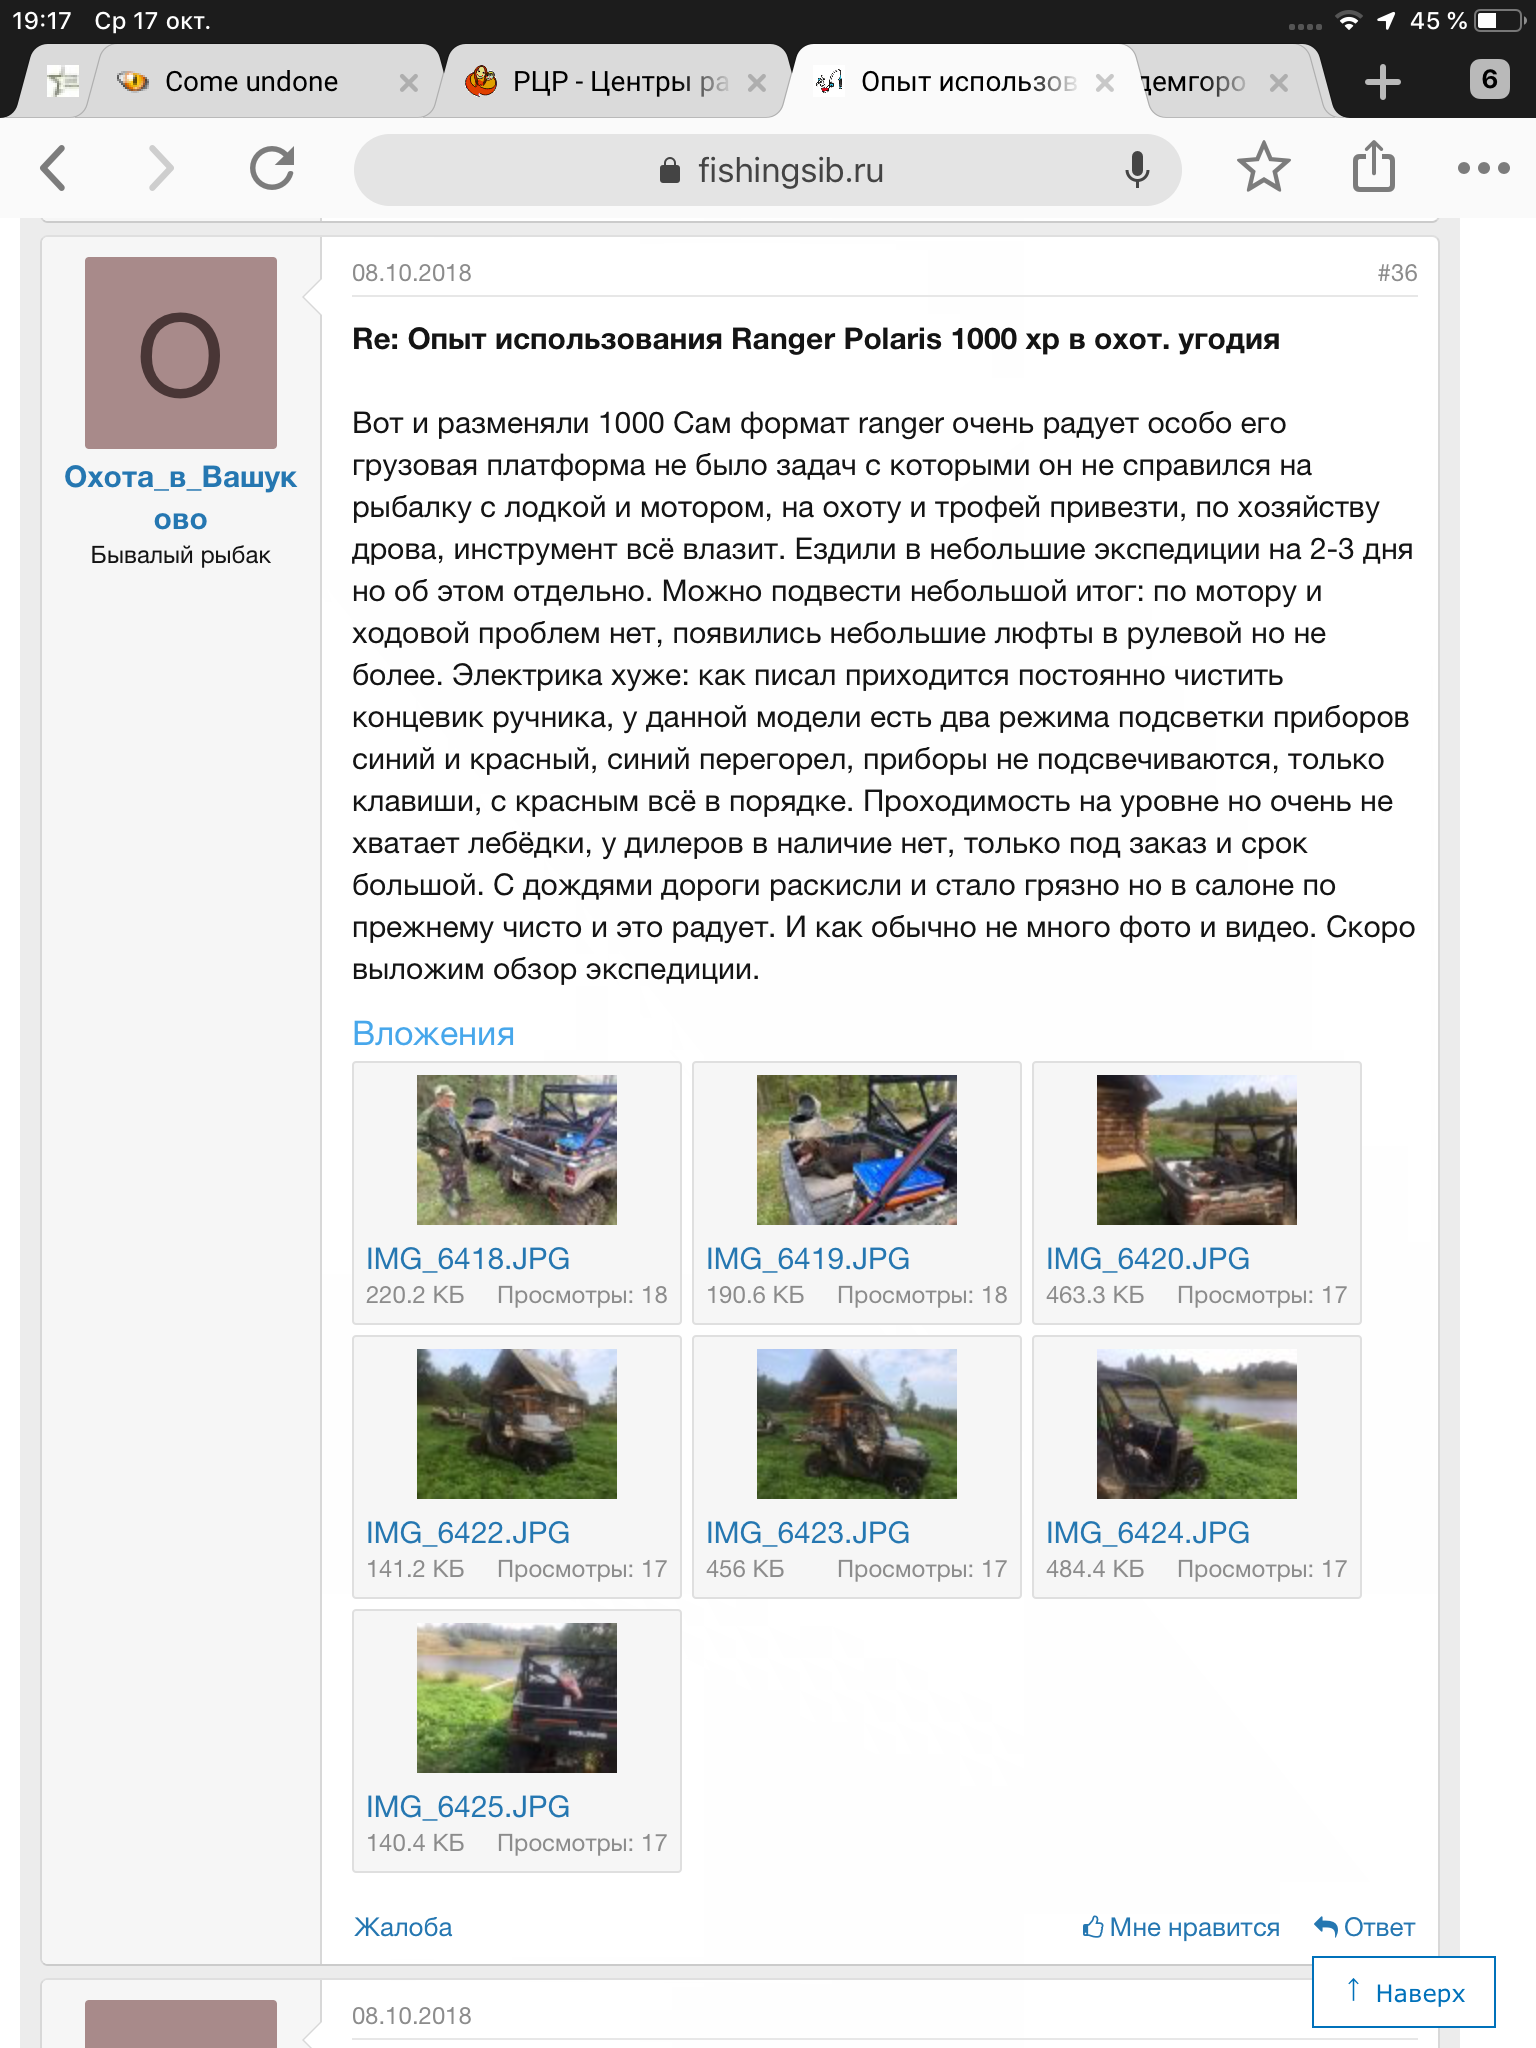
Task: Tap the microphone icon in the address bar
Action: (1136, 170)
